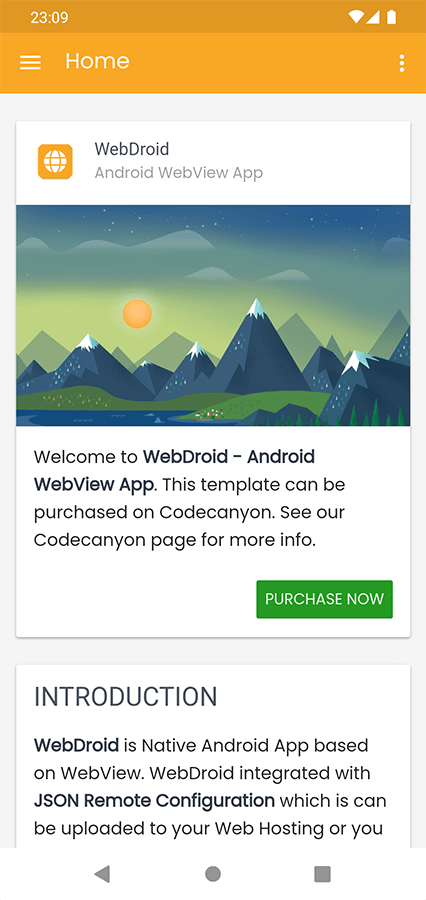Click the PURCHASE NOW button
The width and height of the screenshot is (426, 900).
coord(324,599)
